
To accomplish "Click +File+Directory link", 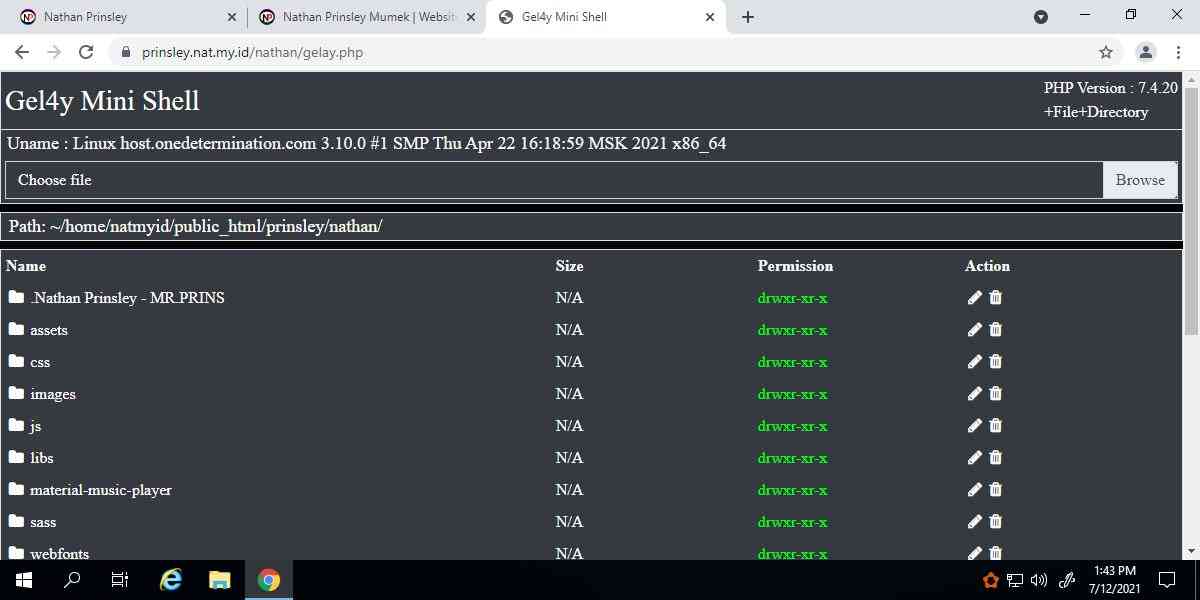I will (1096, 112).
